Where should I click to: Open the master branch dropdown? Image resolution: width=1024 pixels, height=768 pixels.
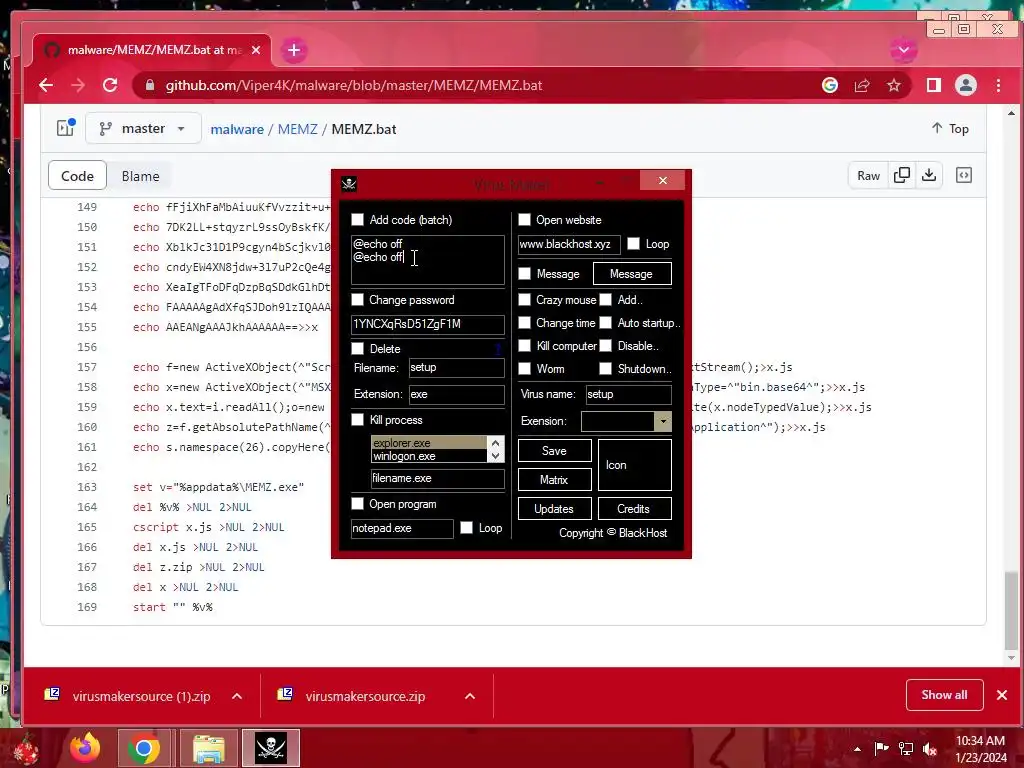point(143,129)
